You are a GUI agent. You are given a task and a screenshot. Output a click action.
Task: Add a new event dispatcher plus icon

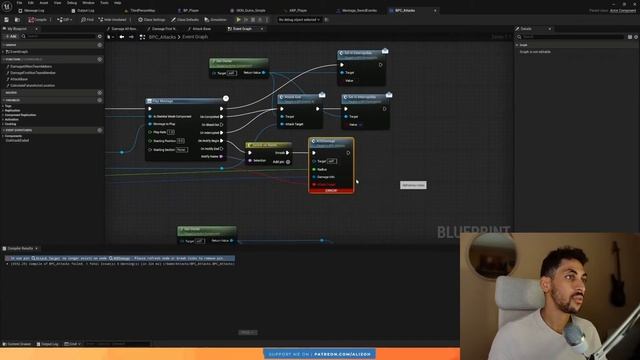(100, 130)
